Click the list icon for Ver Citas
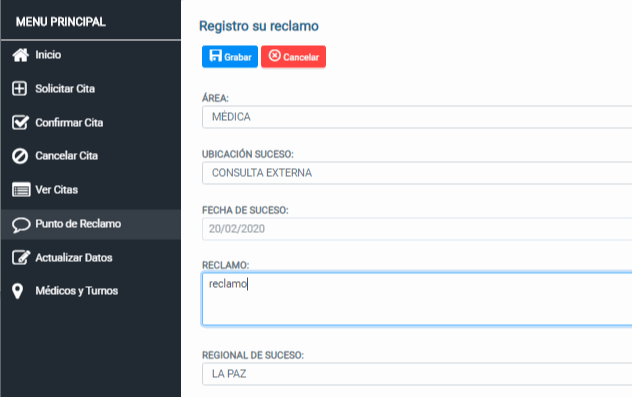Image resolution: width=632 pixels, height=397 pixels. pyautogui.click(x=21, y=189)
